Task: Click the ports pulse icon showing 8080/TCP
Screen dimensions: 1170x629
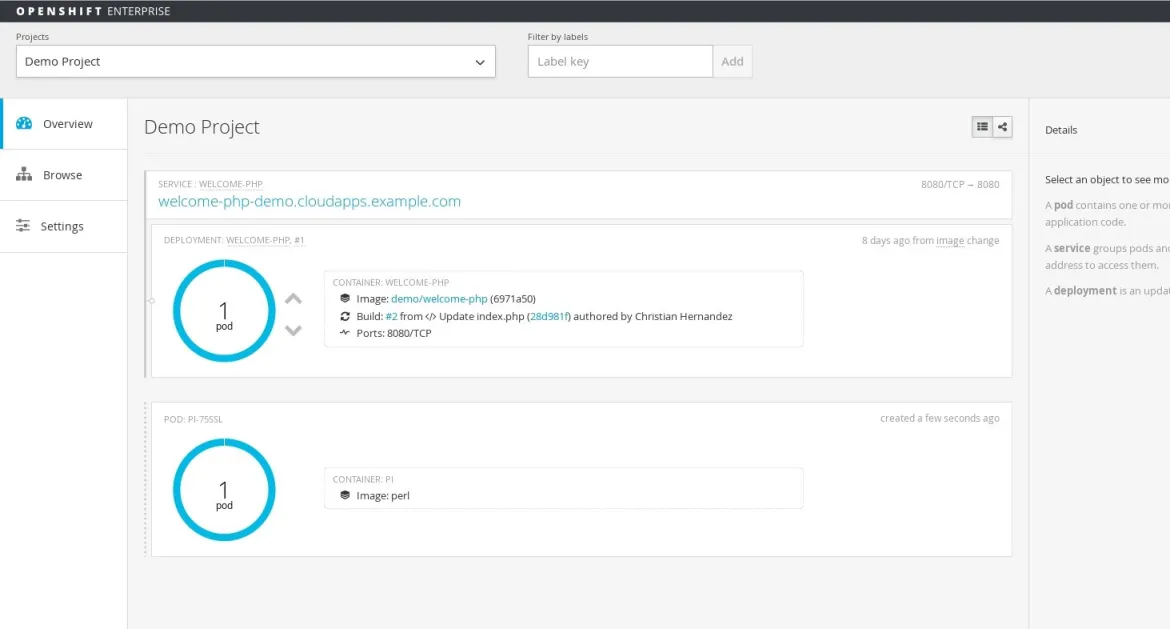Action: 345,332
